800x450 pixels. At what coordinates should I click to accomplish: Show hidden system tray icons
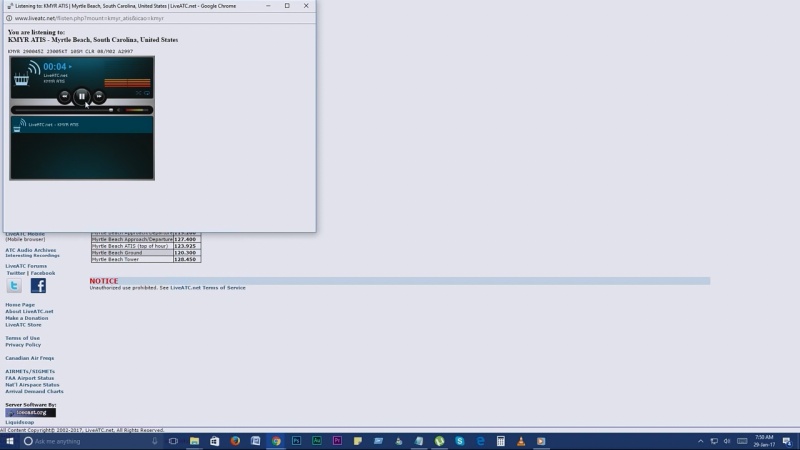[701, 441]
